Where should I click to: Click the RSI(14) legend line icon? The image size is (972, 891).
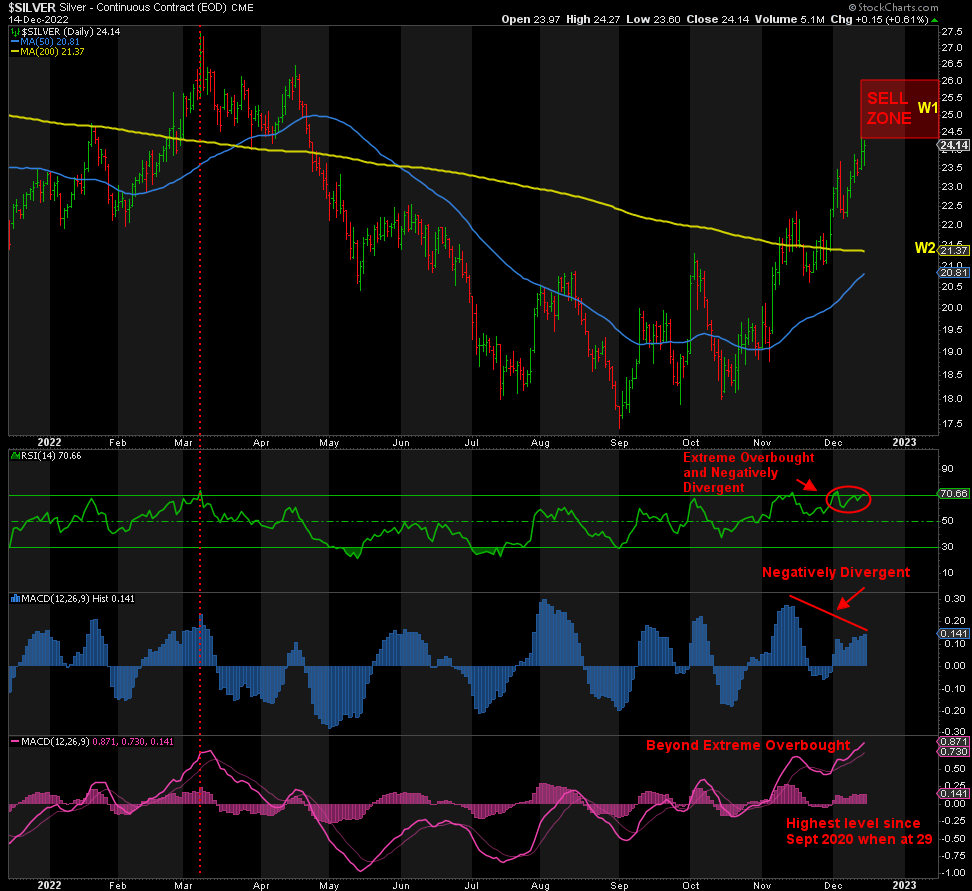coord(16,456)
